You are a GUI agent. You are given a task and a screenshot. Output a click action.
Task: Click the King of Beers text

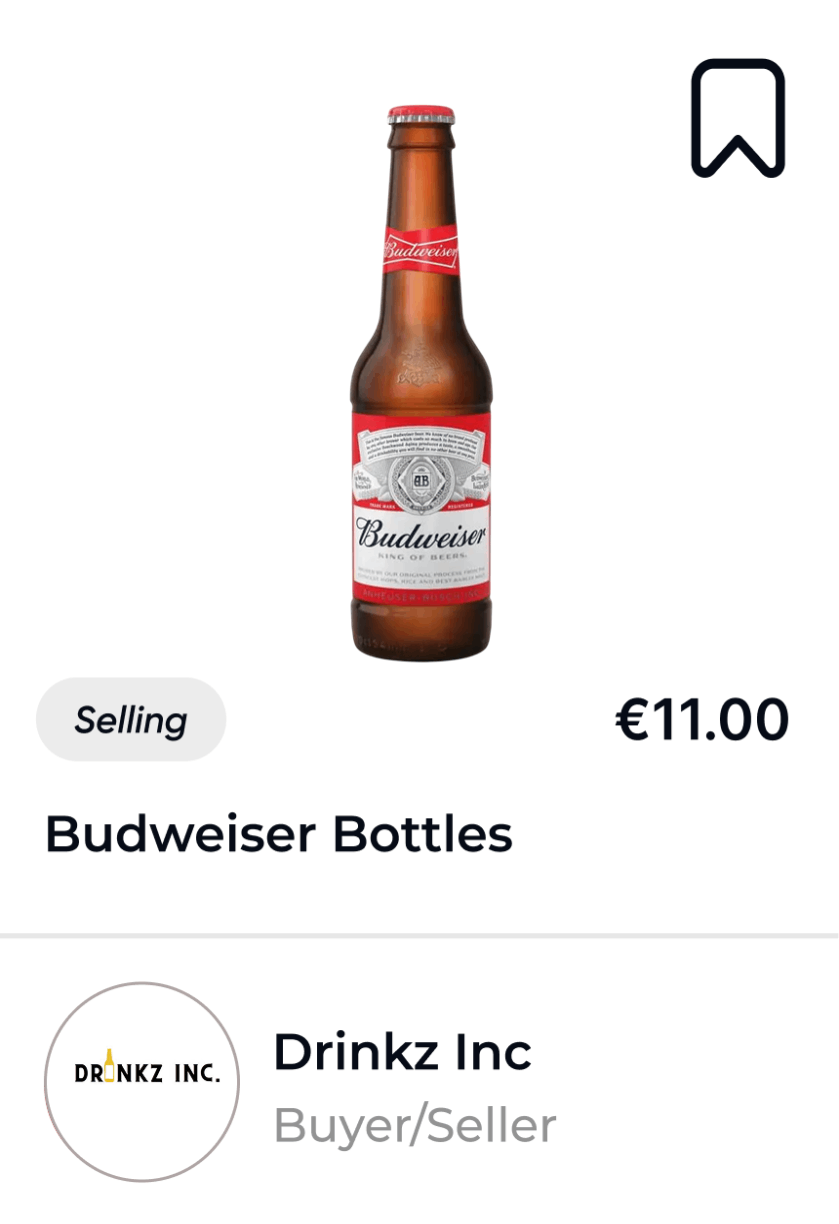pyautogui.click(x=421, y=555)
